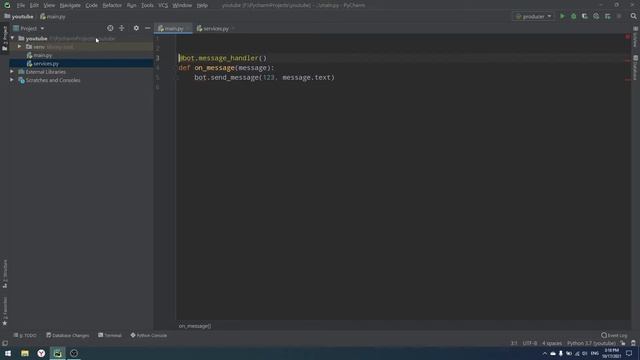
Task: Open the File menu
Action: (x=21, y=5)
